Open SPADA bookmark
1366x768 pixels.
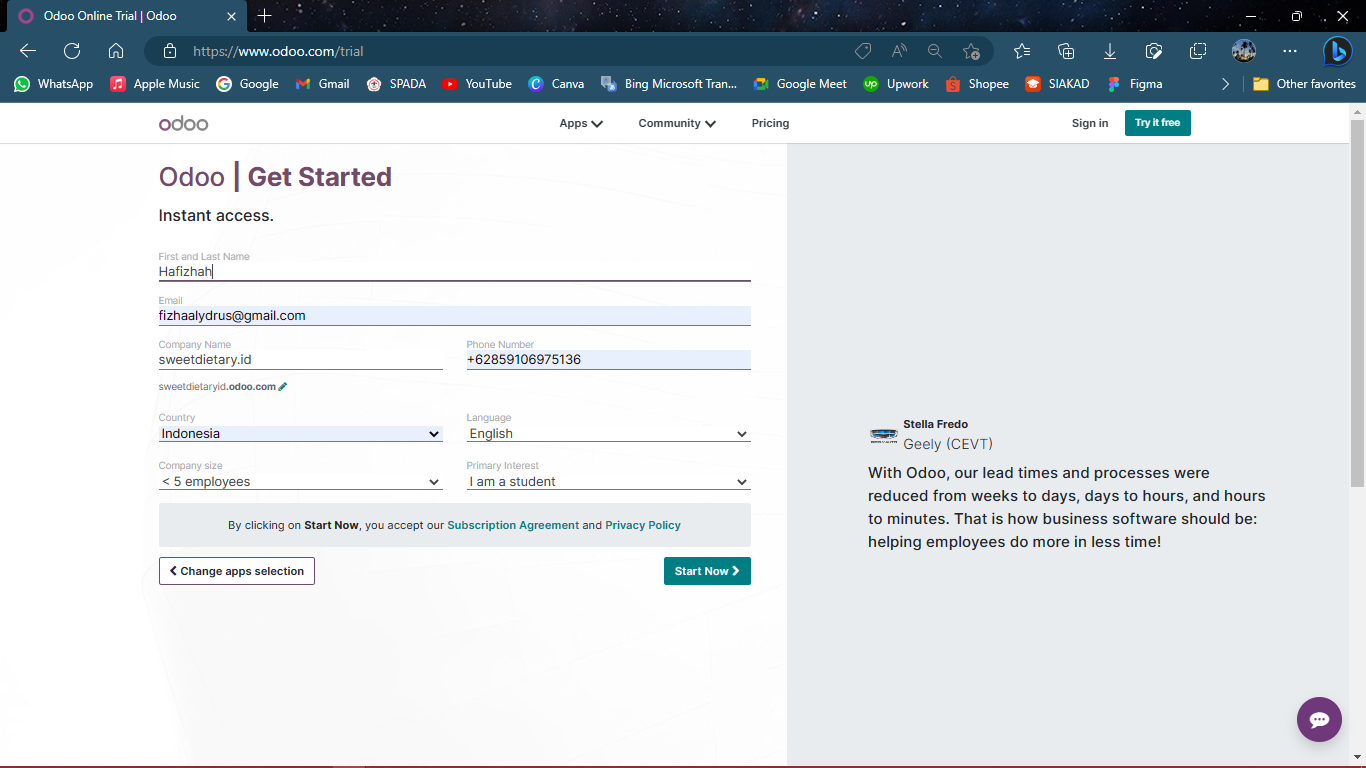click(396, 84)
